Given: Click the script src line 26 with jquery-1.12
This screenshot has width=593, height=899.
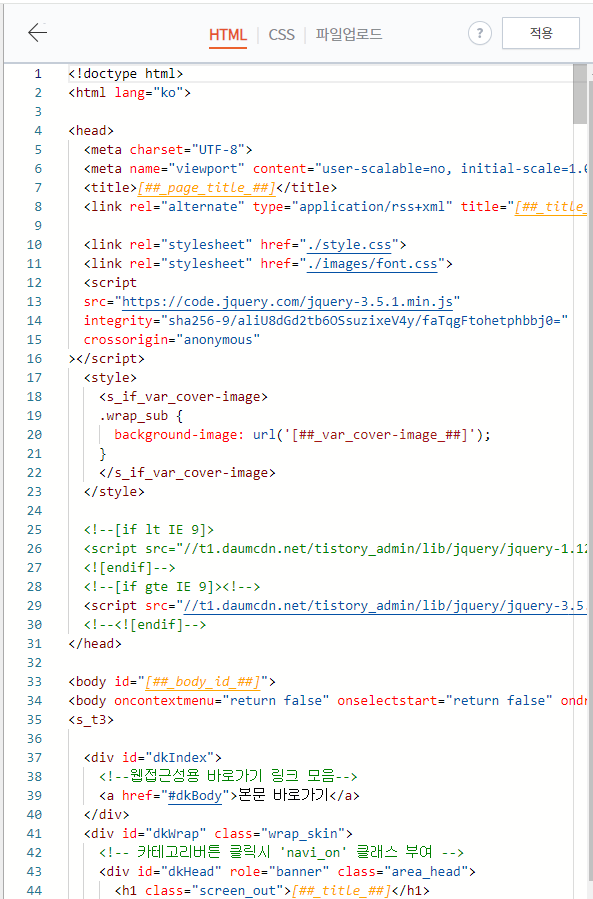Looking at the screenshot, I should point(335,549).
